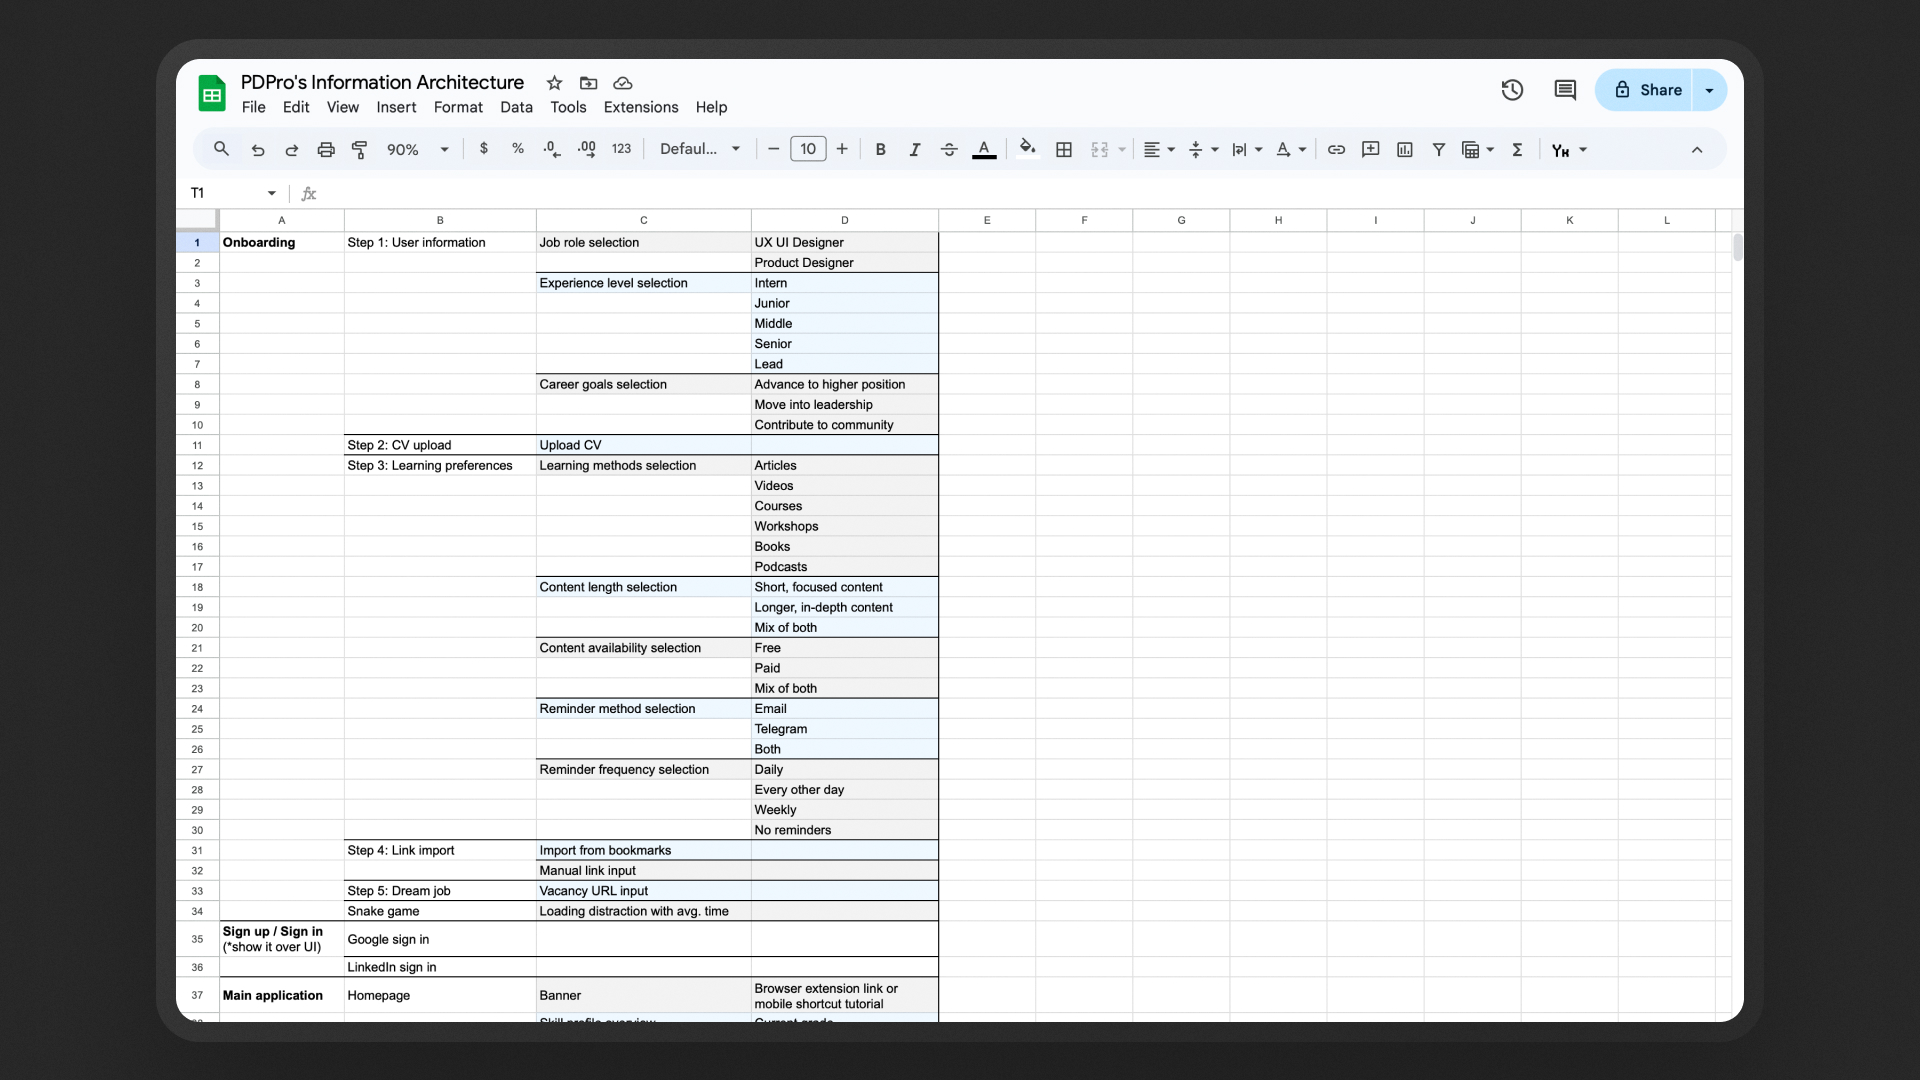The height and width of the screenshot is (1080, 1920).
Task: Open the Format menu
Action: (458, 107)
